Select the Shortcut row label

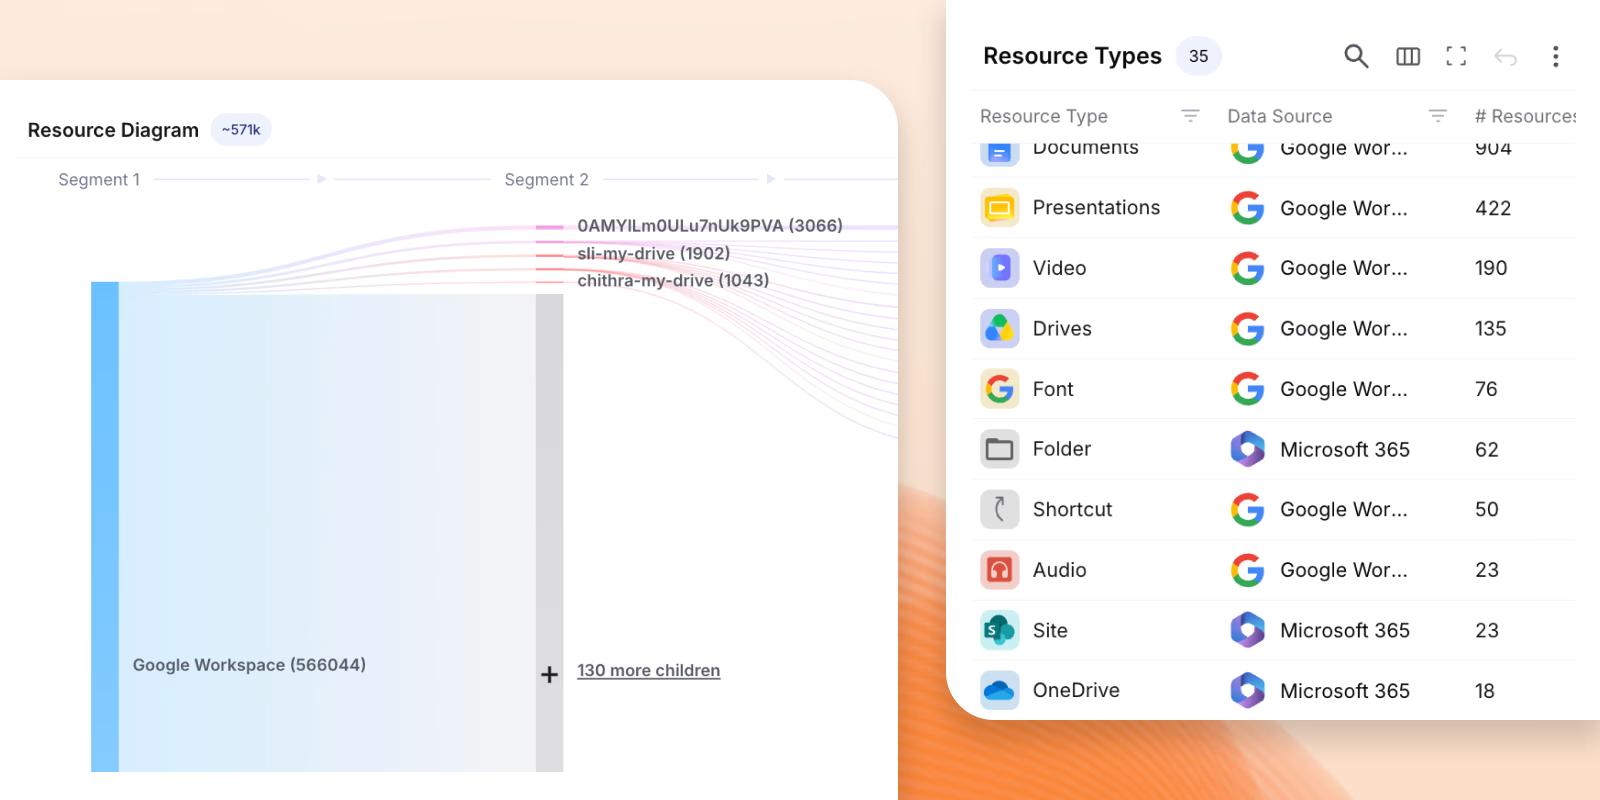pyautogui.click(x=1072, y=509)
